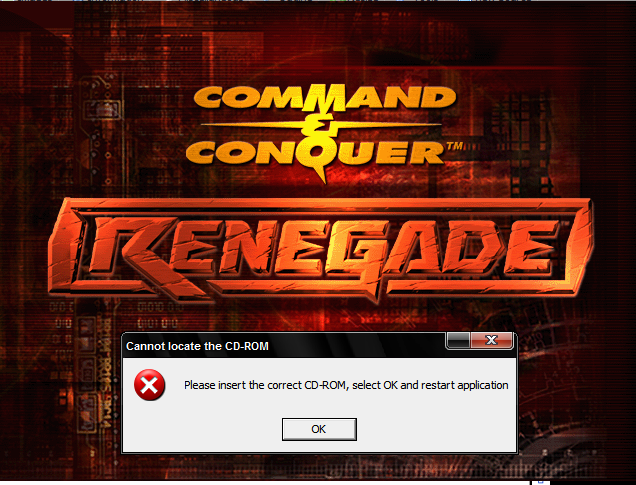The height and width of the screenshot is (485, 636).
Task: Click the Renegade logo on the splash screen
Action: click(x=320, y=250)
